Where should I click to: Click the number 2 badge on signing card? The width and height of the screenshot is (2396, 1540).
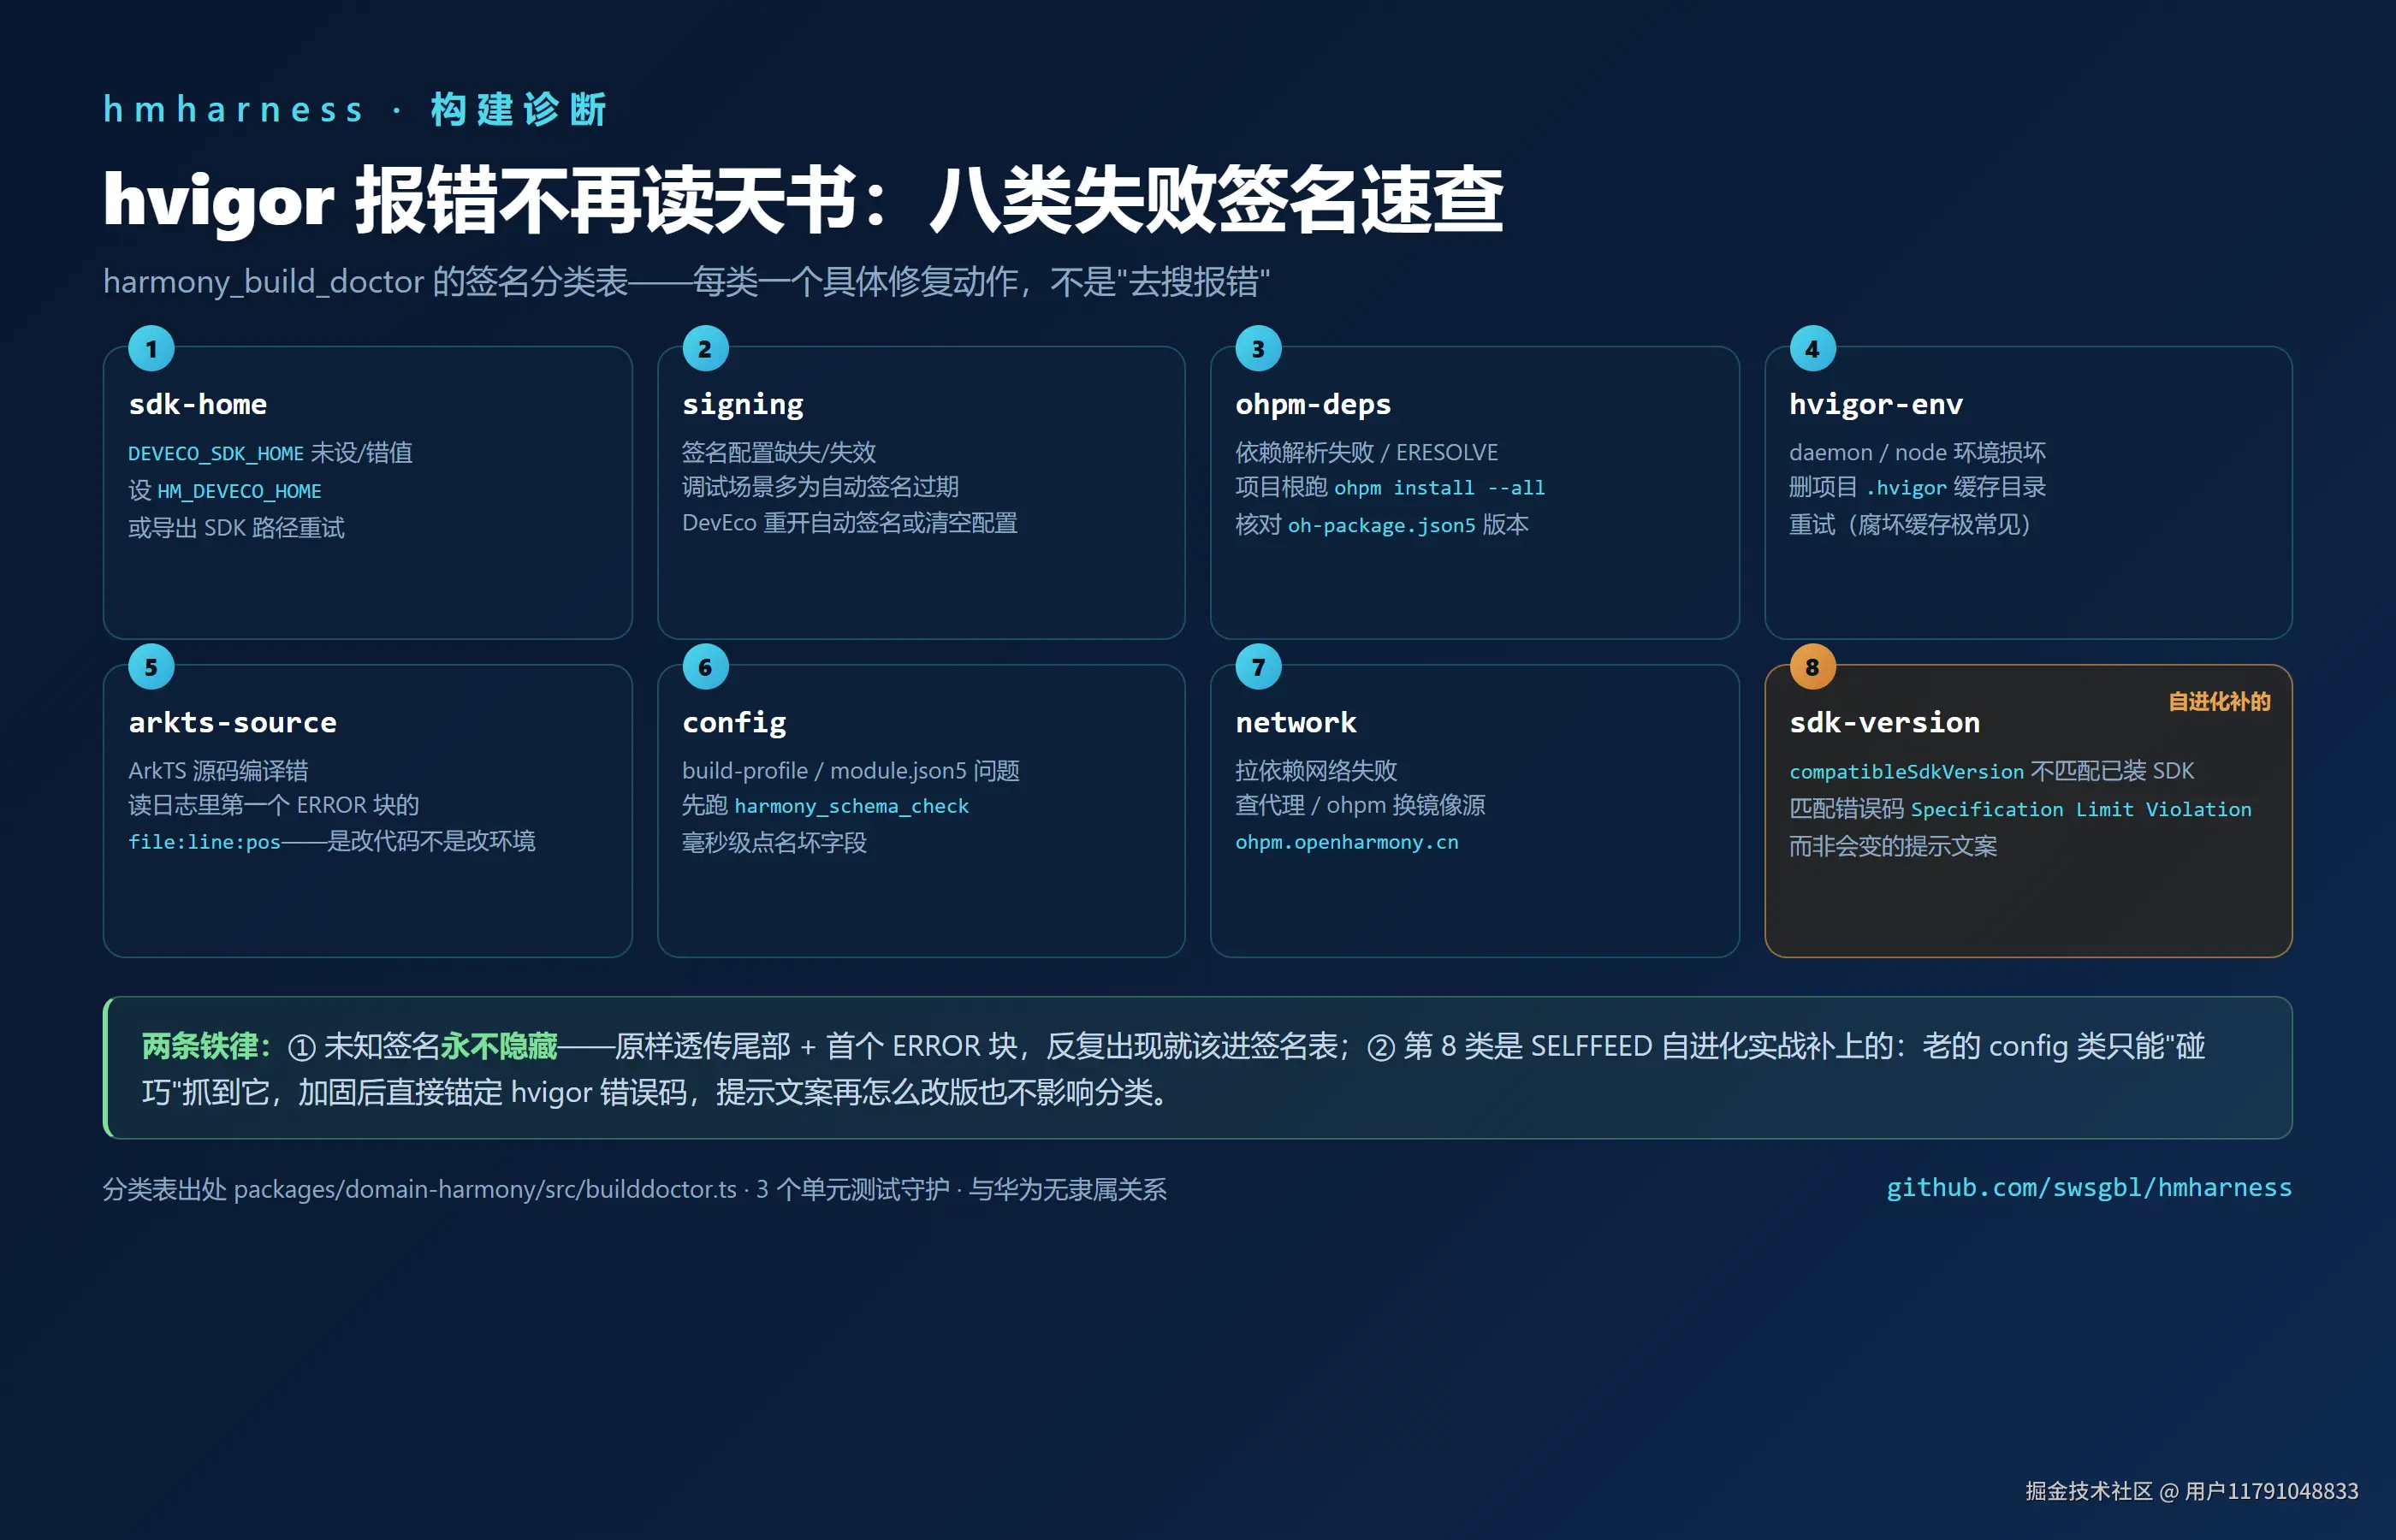[705, 349]
